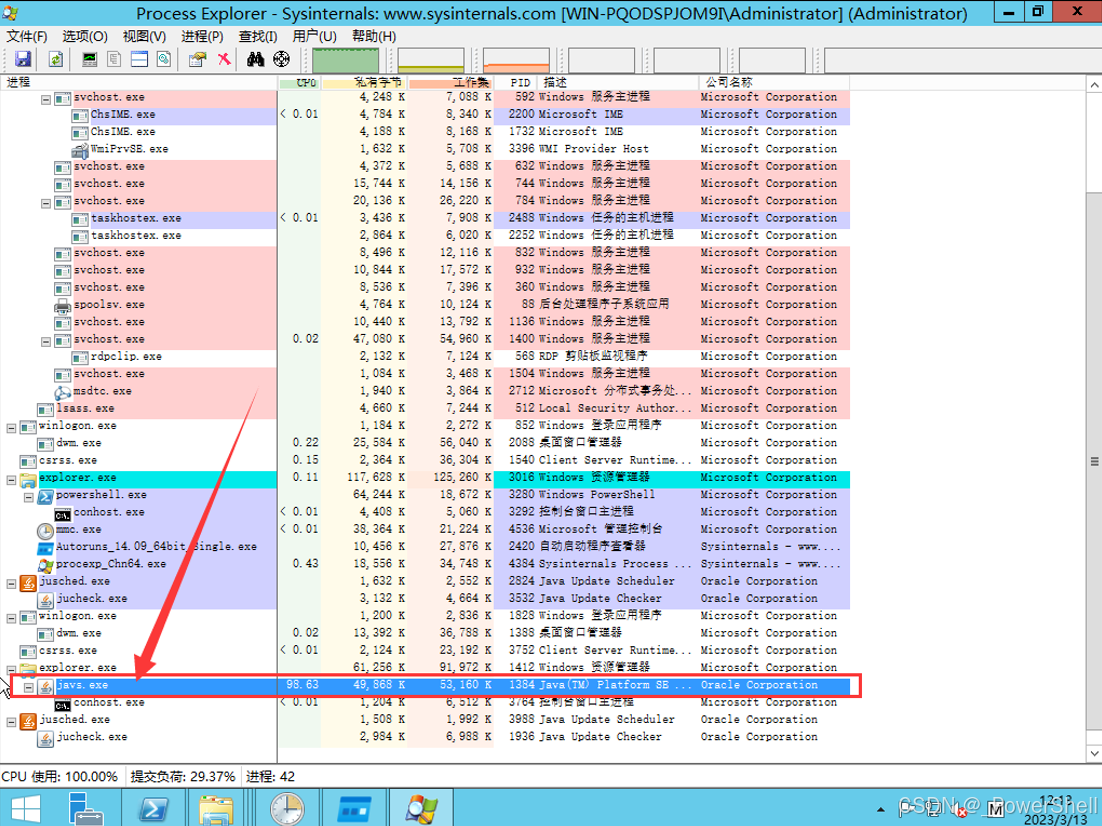Sort by the 进程 column header
Image resolution: width=1102 pixels, height=826 pixels.
coord(139,82)
